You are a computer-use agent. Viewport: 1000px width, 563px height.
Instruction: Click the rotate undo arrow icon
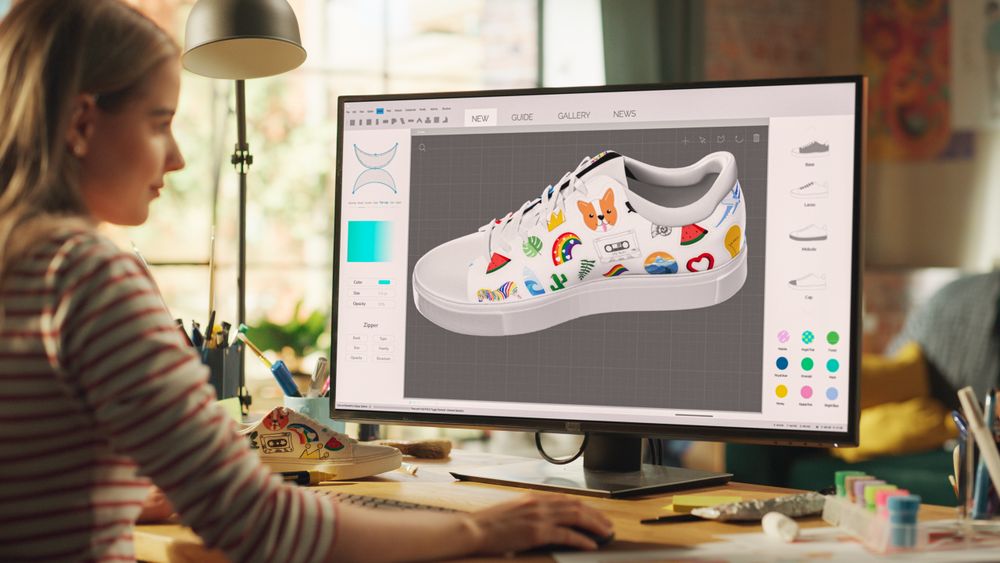coord(739,138)
